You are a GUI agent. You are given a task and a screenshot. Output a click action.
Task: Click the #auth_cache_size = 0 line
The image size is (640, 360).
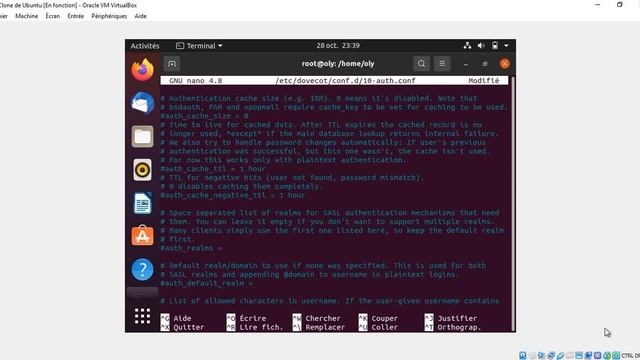pyautogui.click(x=204, y=116)
